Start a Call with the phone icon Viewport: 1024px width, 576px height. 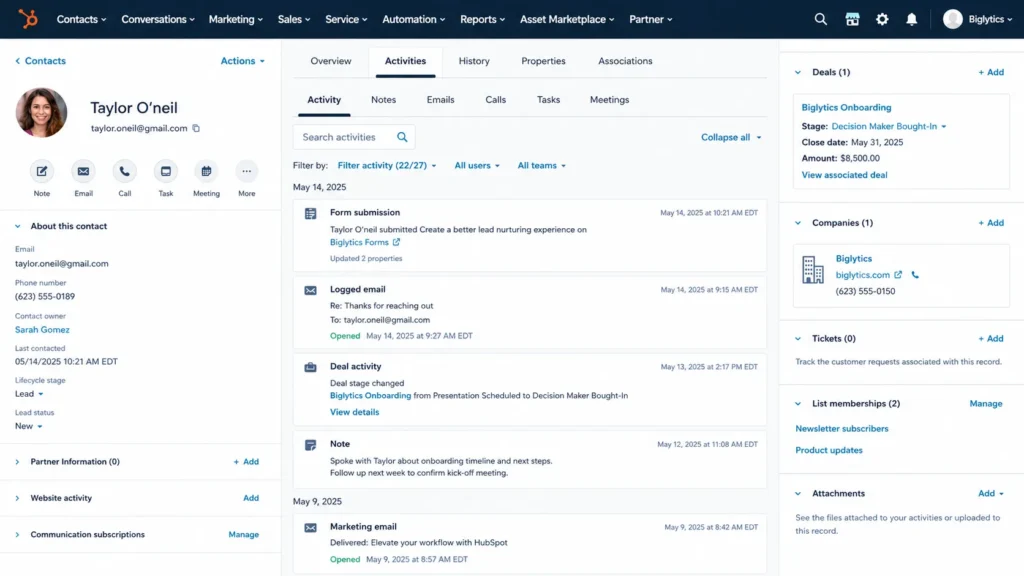pos(124,171)
